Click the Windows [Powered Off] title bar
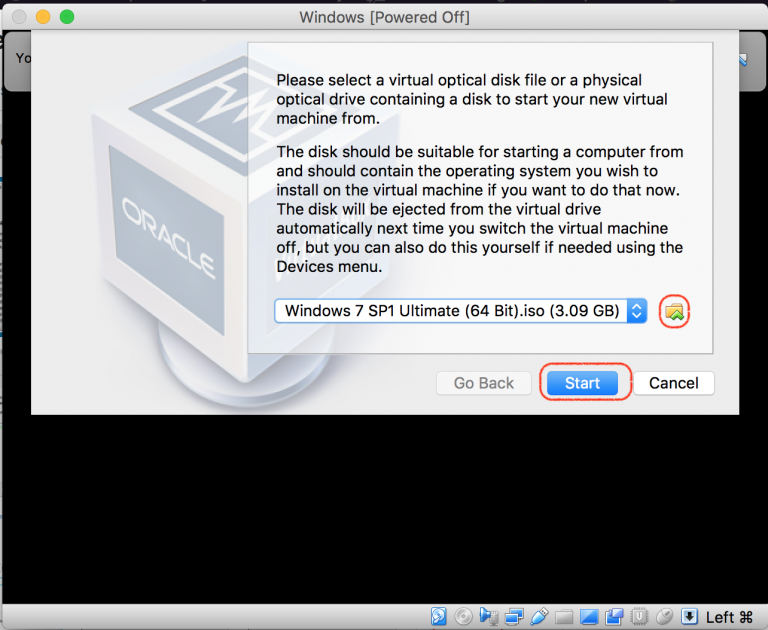Image resolution: width=768 pixels, height=630 pixels. point(384,17)
